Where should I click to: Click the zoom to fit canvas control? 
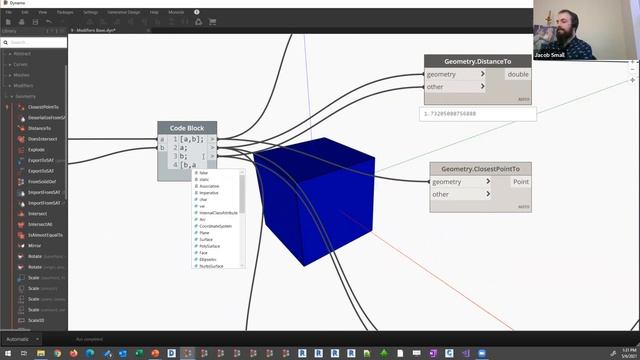click(632, 80)
